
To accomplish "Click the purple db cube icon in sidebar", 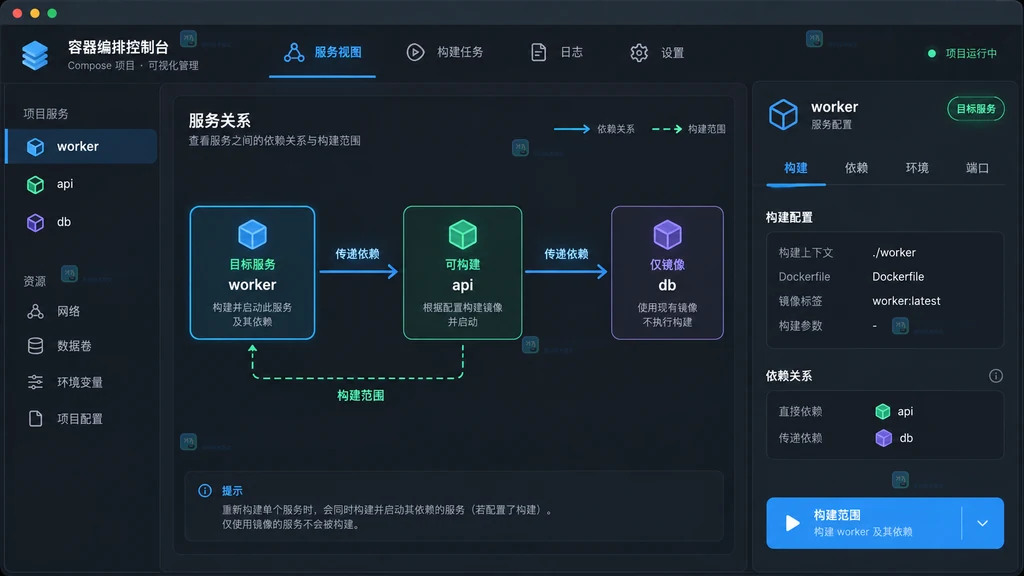I will point(35,223).
